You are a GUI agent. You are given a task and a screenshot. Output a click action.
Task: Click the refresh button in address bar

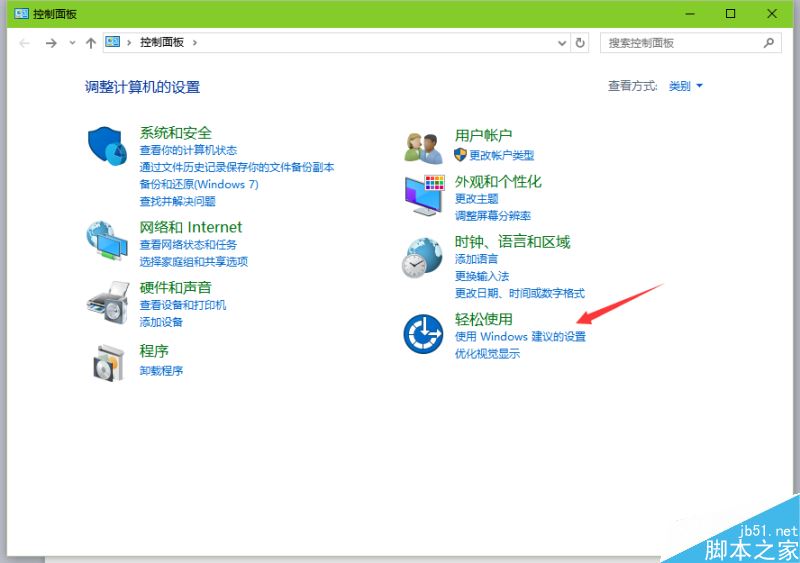click(580, 43)
